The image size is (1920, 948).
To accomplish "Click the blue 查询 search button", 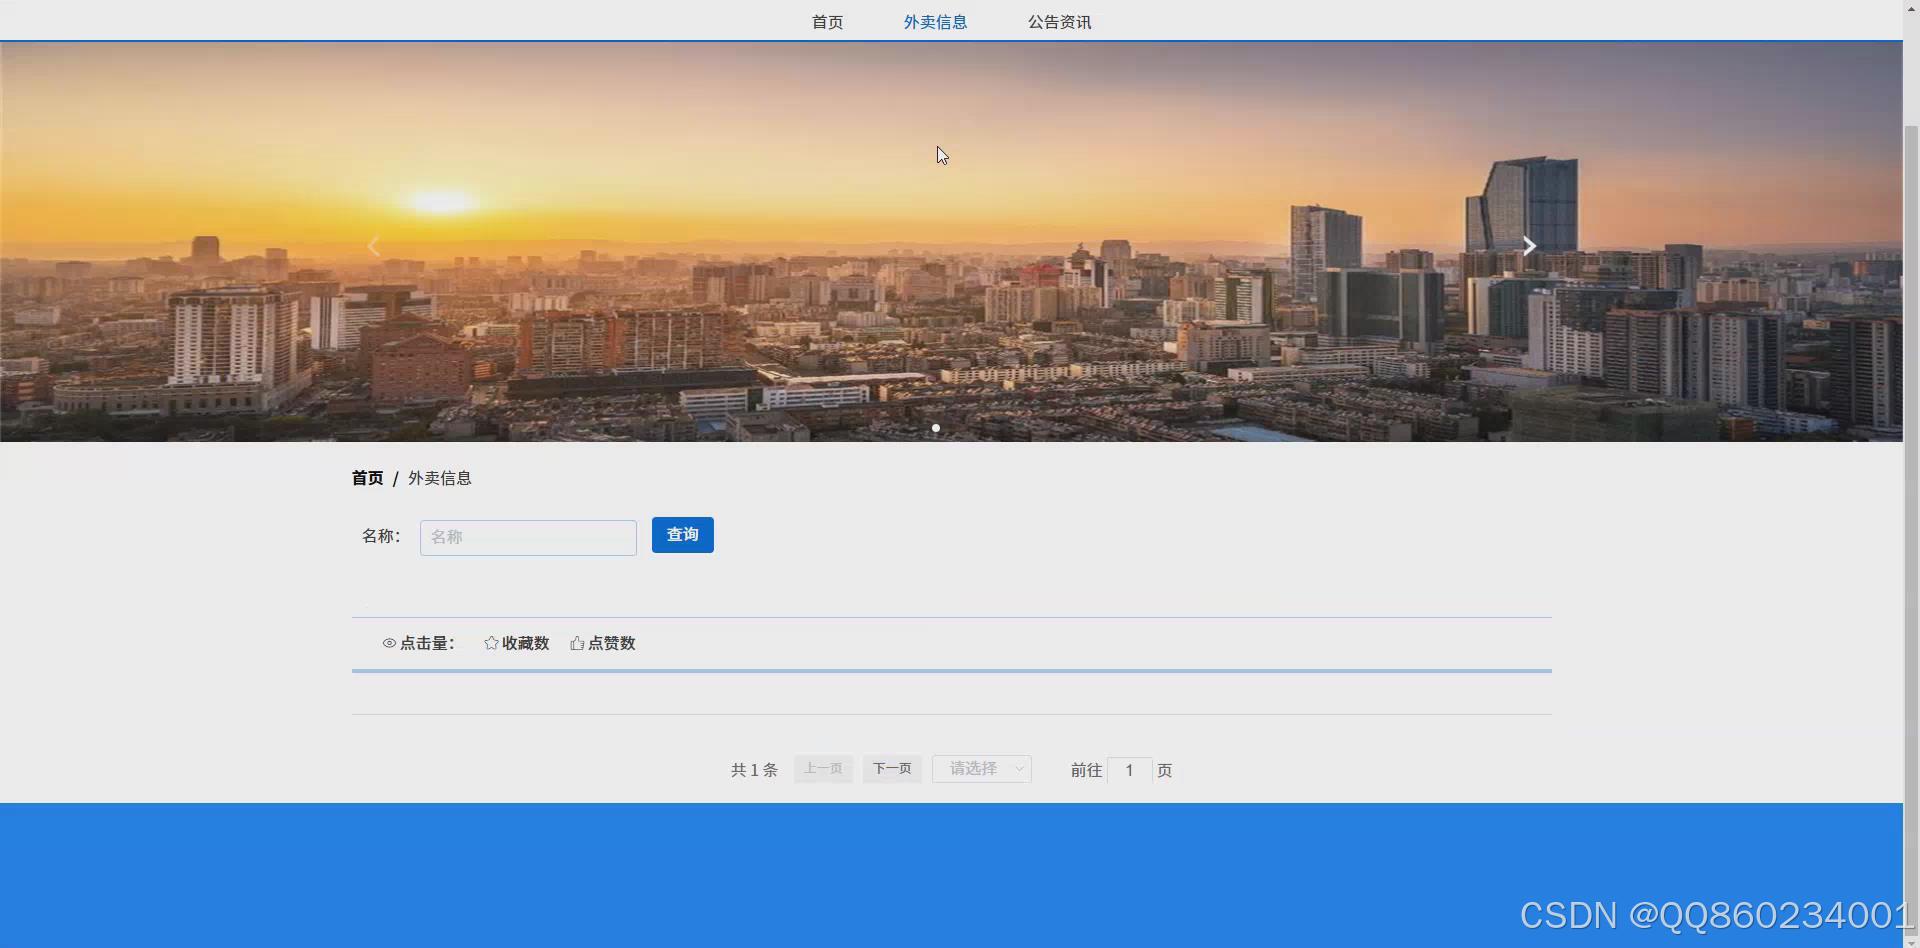I will [683, 535].
